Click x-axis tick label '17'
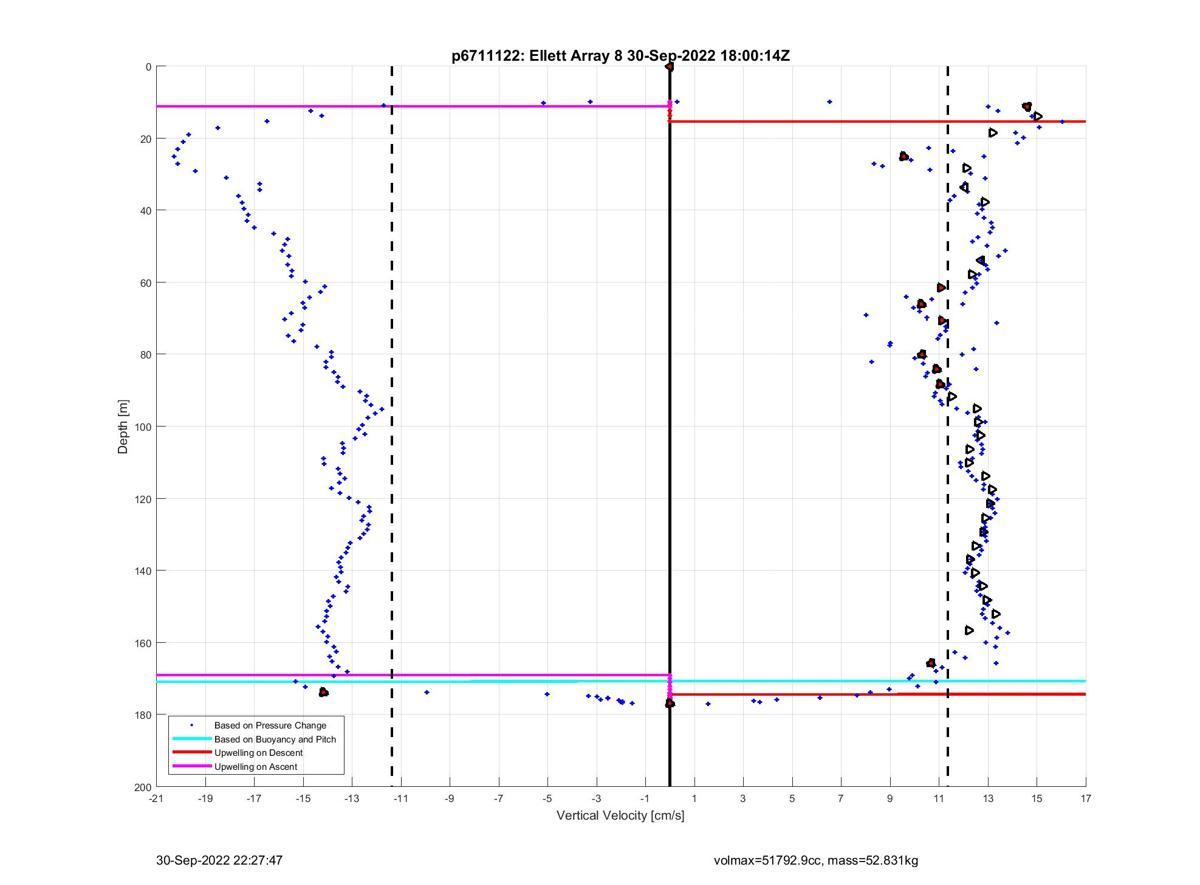The image size is (1200, 885). coord(1086,798)
